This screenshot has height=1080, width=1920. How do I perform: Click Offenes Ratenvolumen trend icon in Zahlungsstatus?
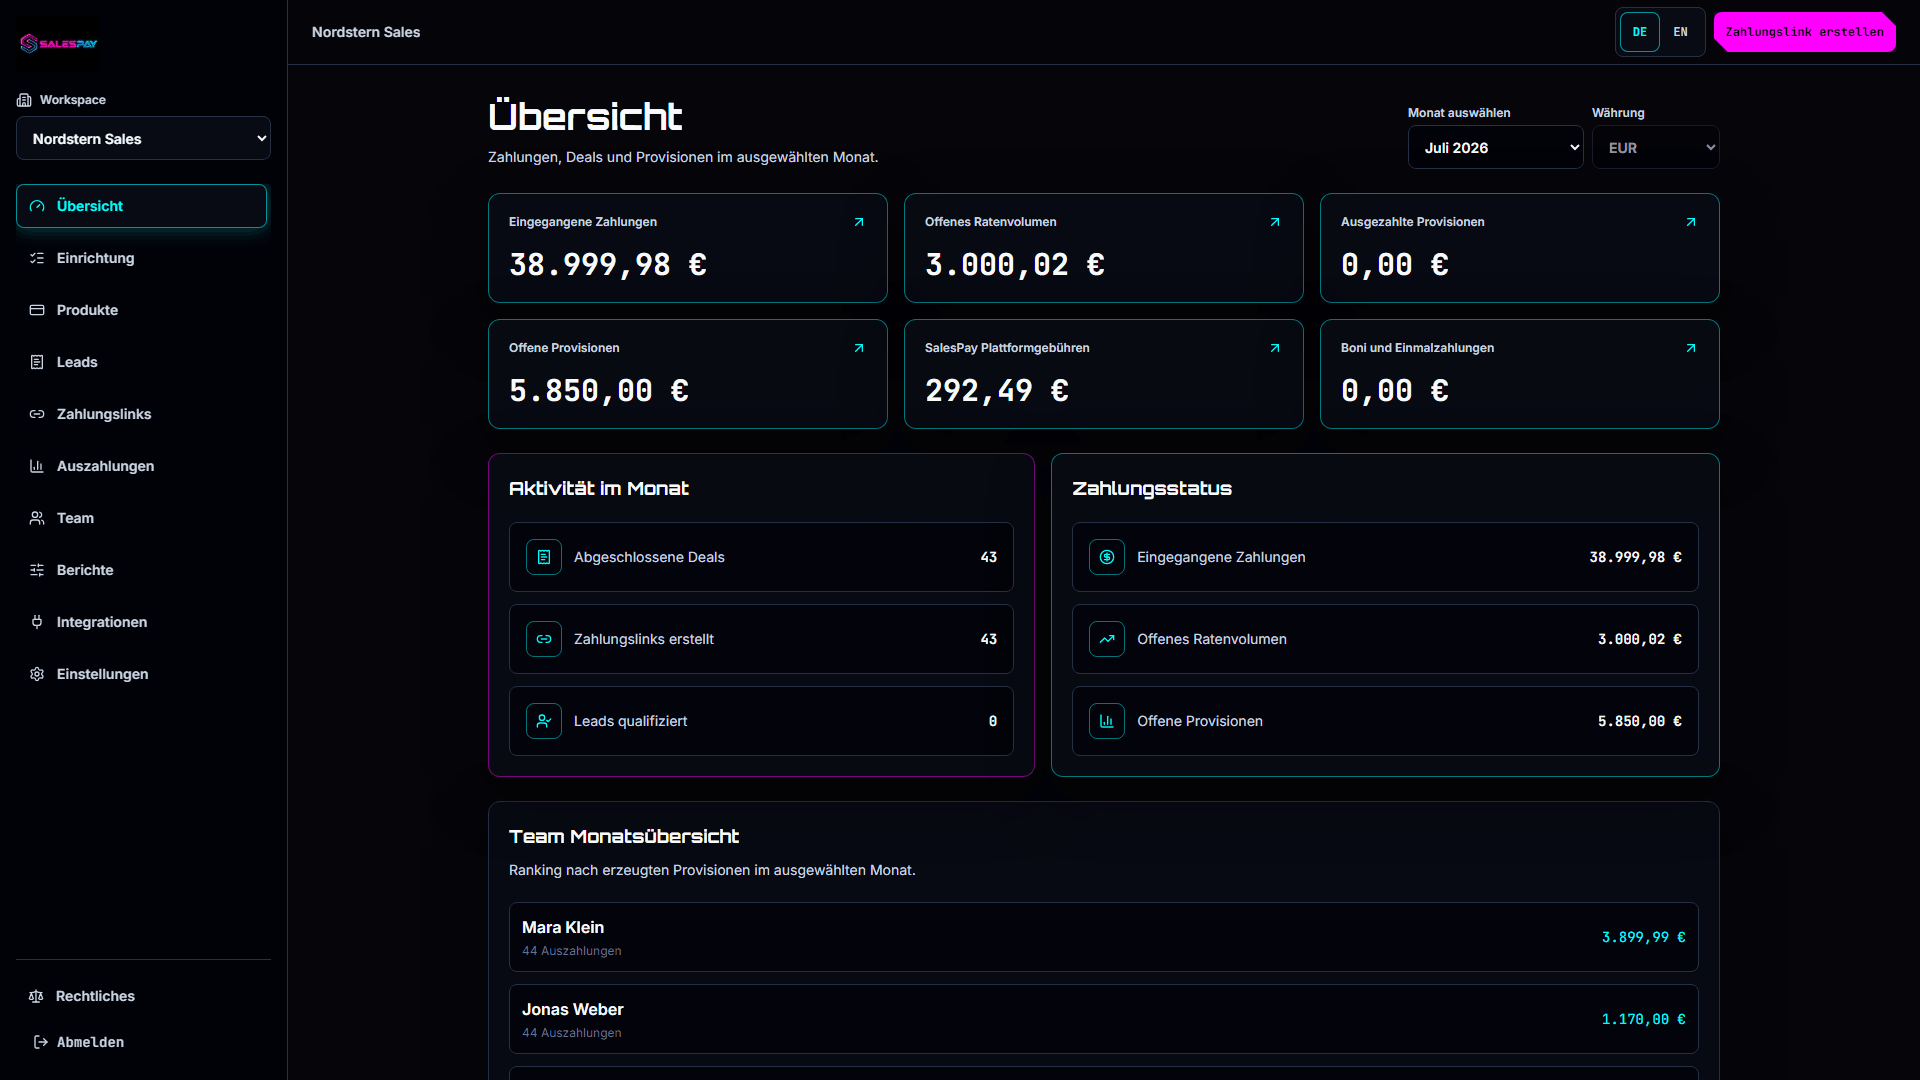point(1107,639)
